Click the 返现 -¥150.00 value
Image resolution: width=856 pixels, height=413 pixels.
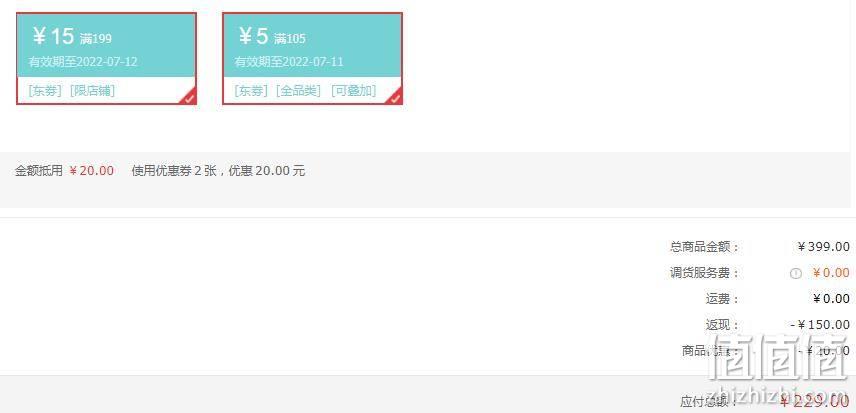coord(820,325)
